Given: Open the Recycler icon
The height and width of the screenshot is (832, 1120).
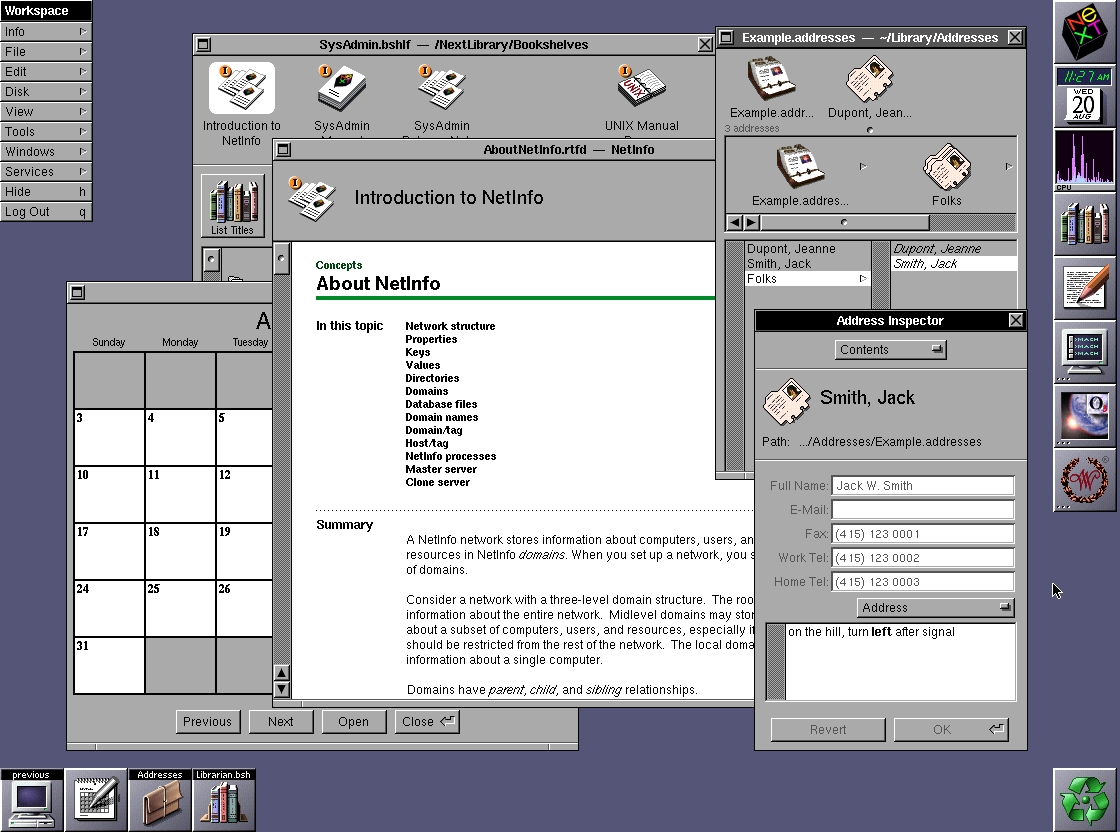Looking at the screenshot, I should tap(1084, 800).
